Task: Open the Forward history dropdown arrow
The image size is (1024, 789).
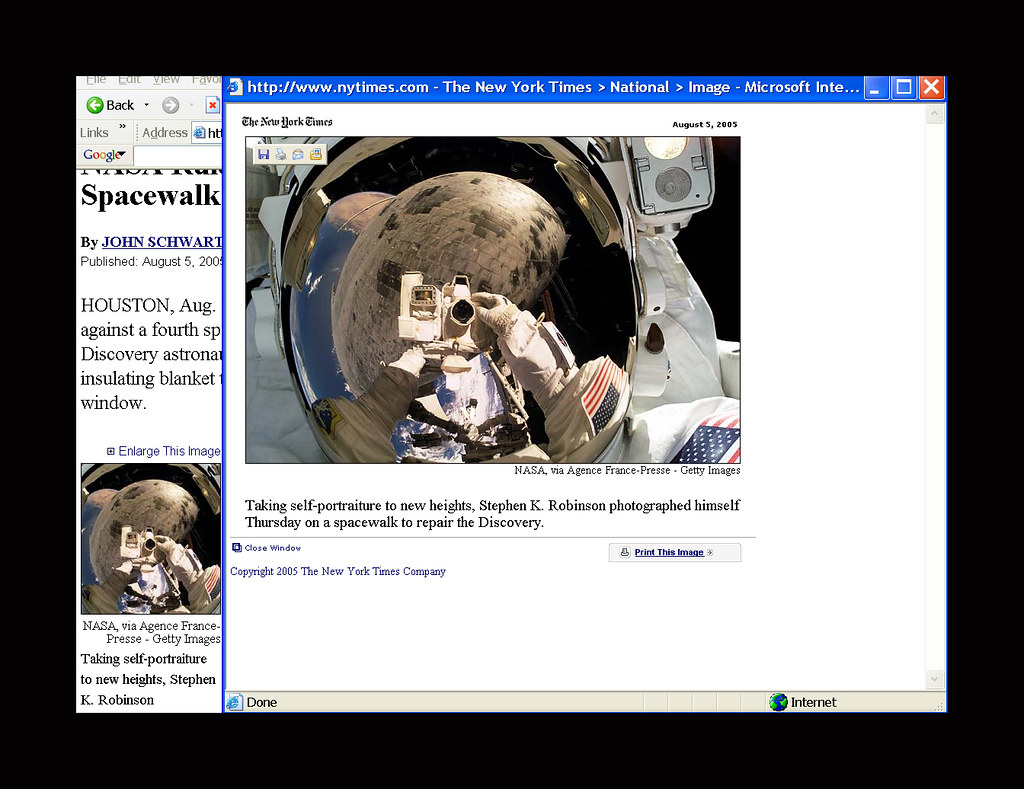Action: [191, 105]
